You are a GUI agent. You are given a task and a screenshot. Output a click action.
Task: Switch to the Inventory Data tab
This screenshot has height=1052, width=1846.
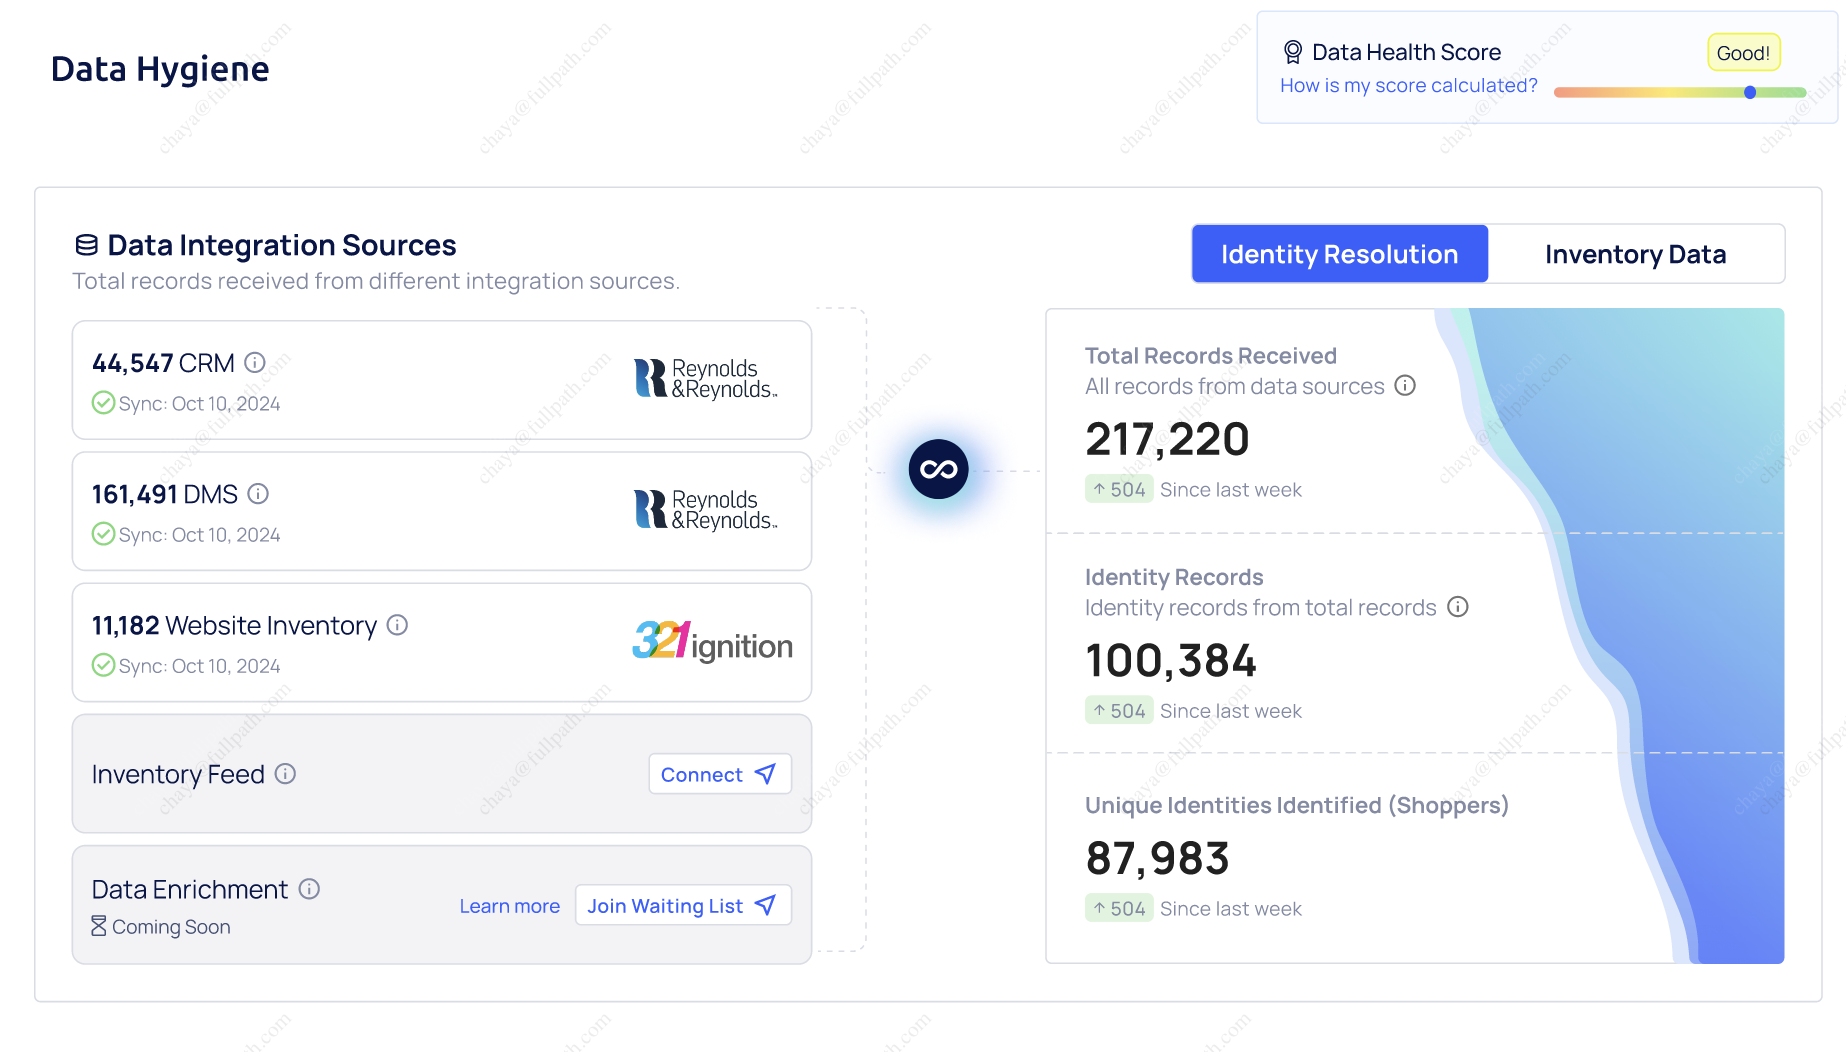pyautogui.click(x=1635, y=254)
